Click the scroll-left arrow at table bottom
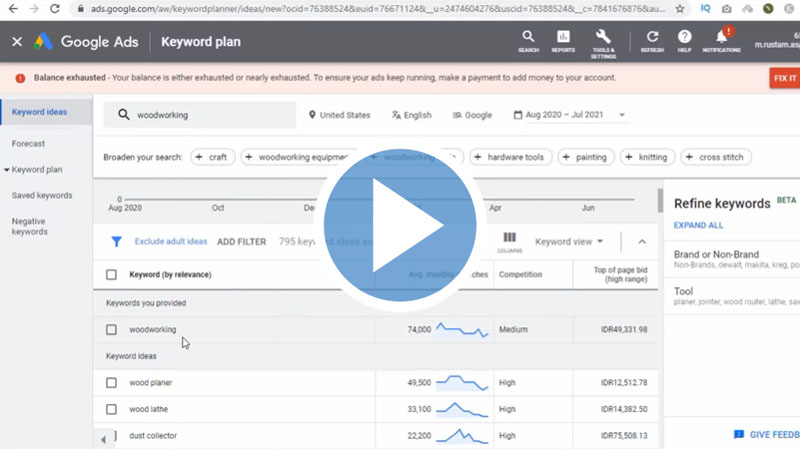 [x=103, y=439]
